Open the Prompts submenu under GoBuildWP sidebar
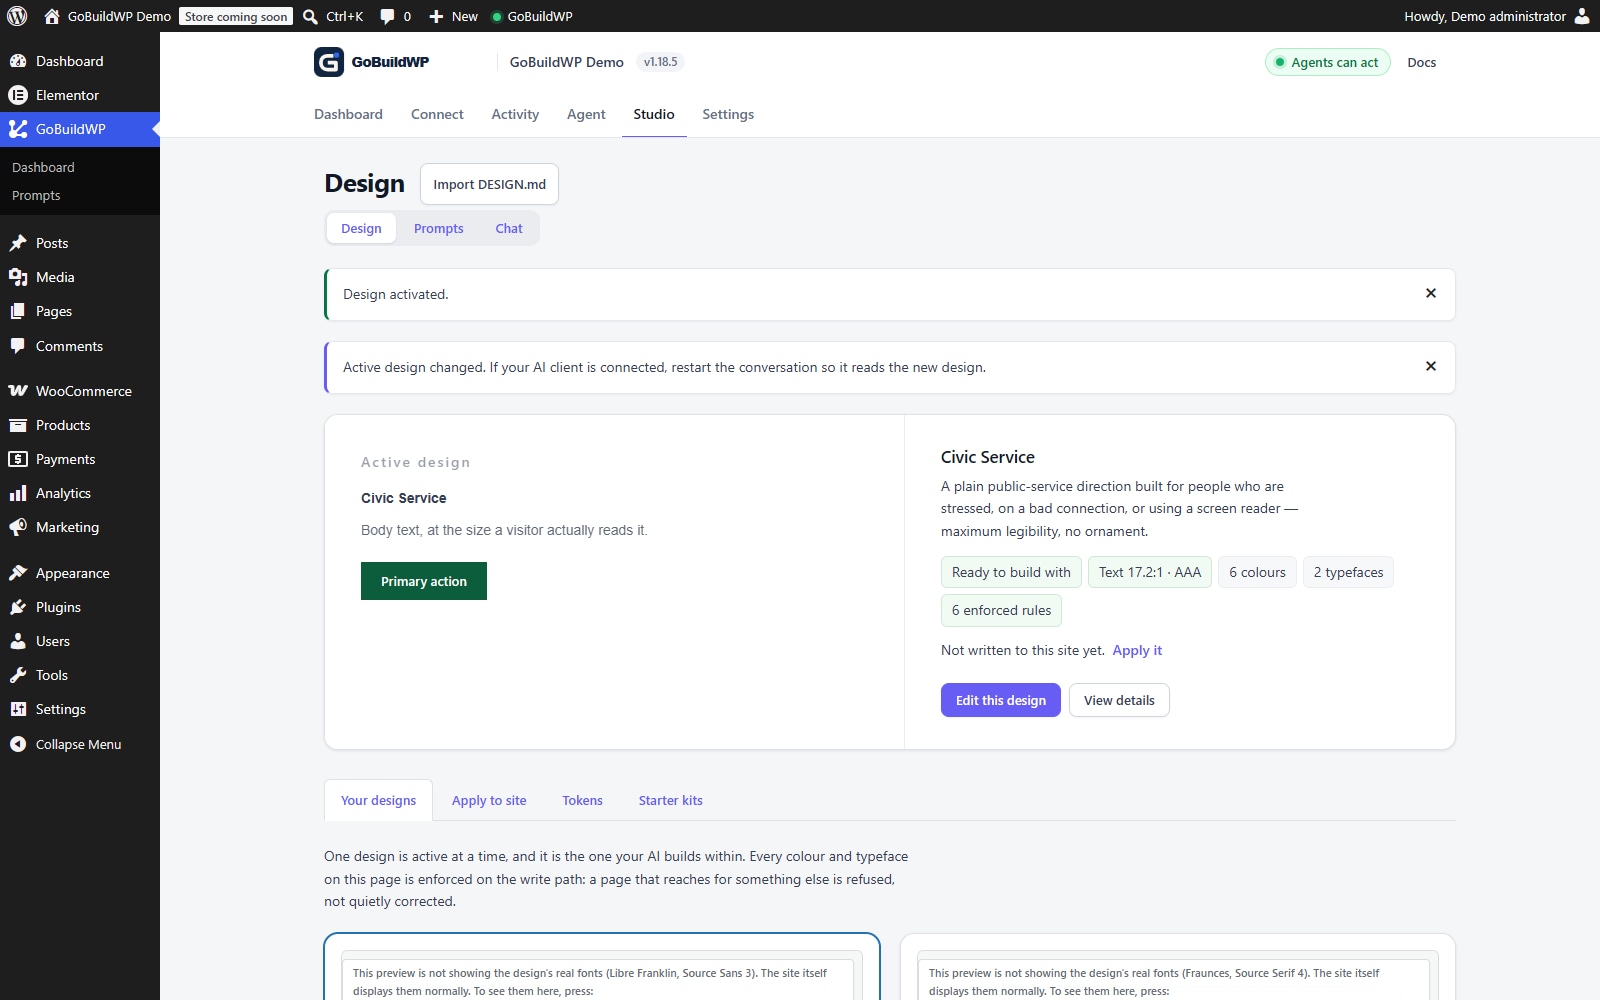The height and width of the screenshot is (1000, 1600). click(x=36, y=195)
